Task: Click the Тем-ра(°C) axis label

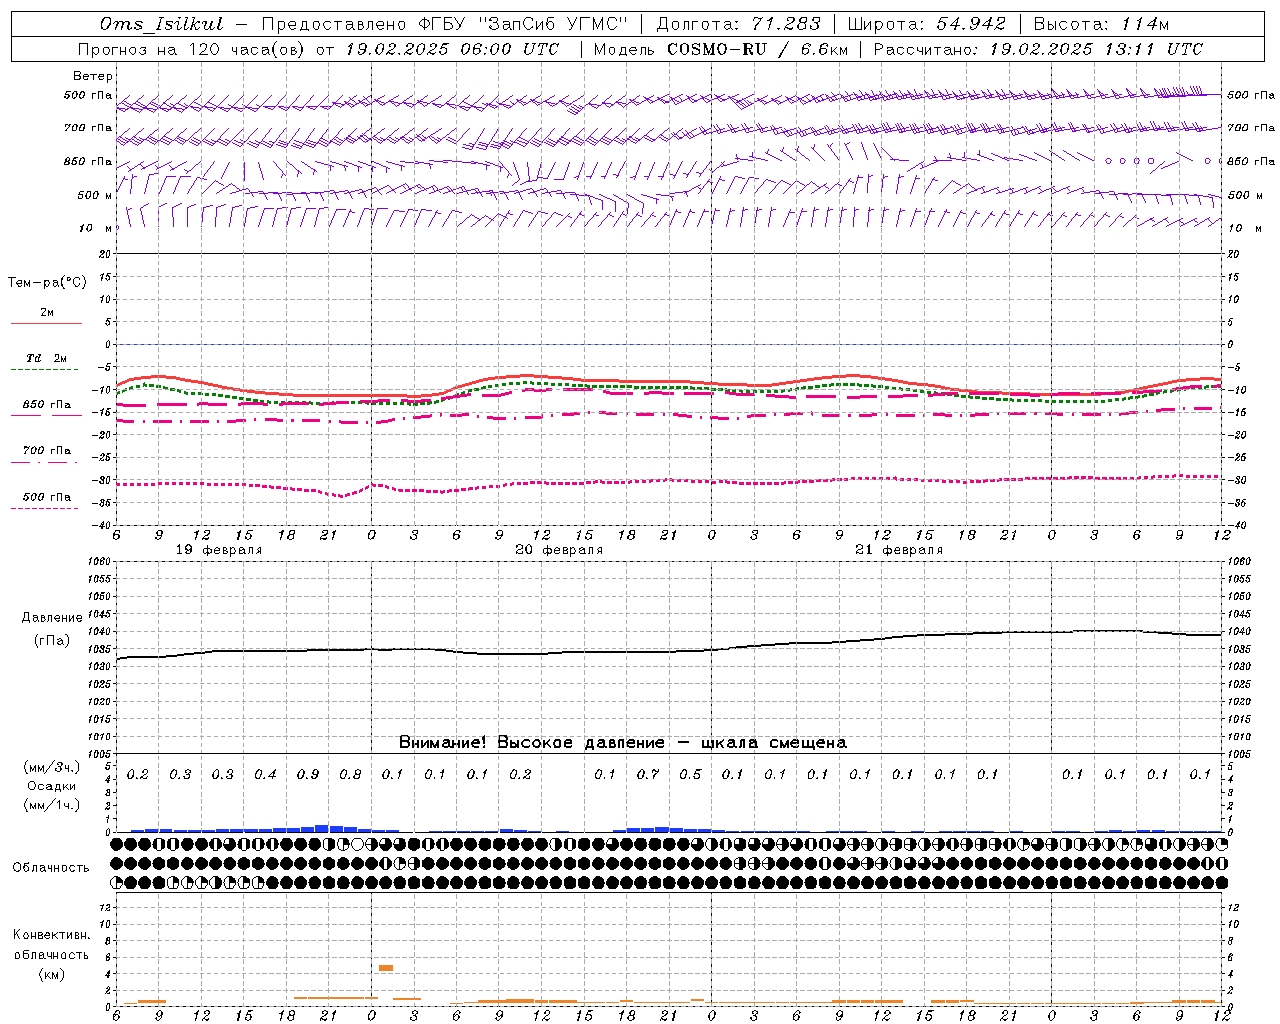Action: (47, 283)
